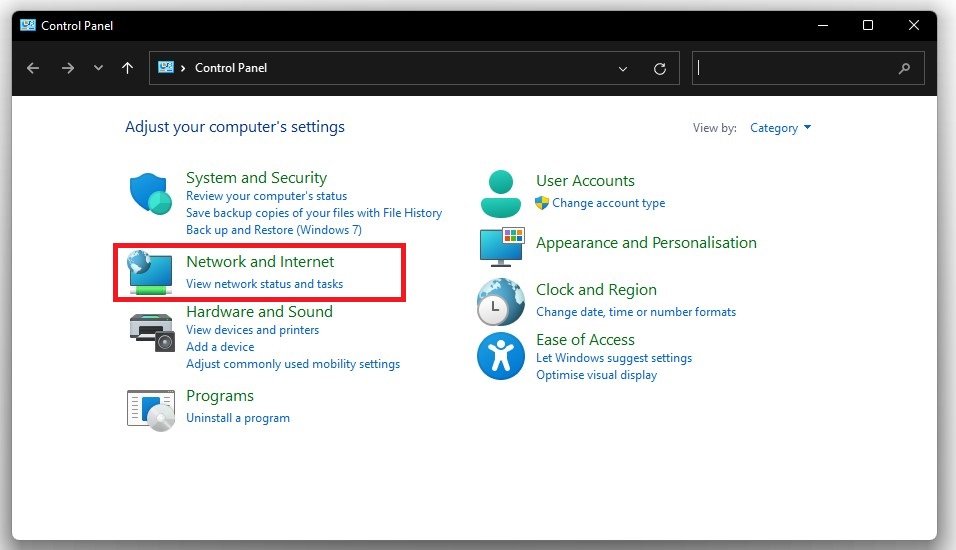Expand the address bar history dropdown

pyautogui.click(x=623, y=69)
